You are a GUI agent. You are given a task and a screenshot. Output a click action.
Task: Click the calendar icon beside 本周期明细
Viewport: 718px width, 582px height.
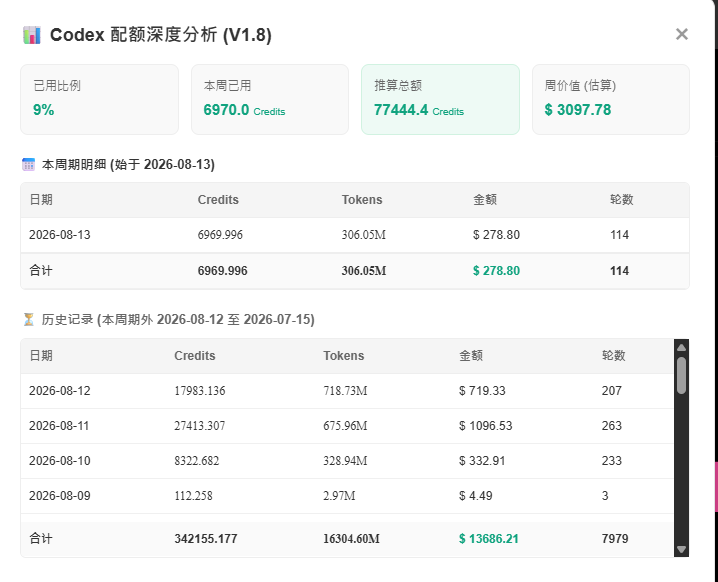tap(28, 164)
